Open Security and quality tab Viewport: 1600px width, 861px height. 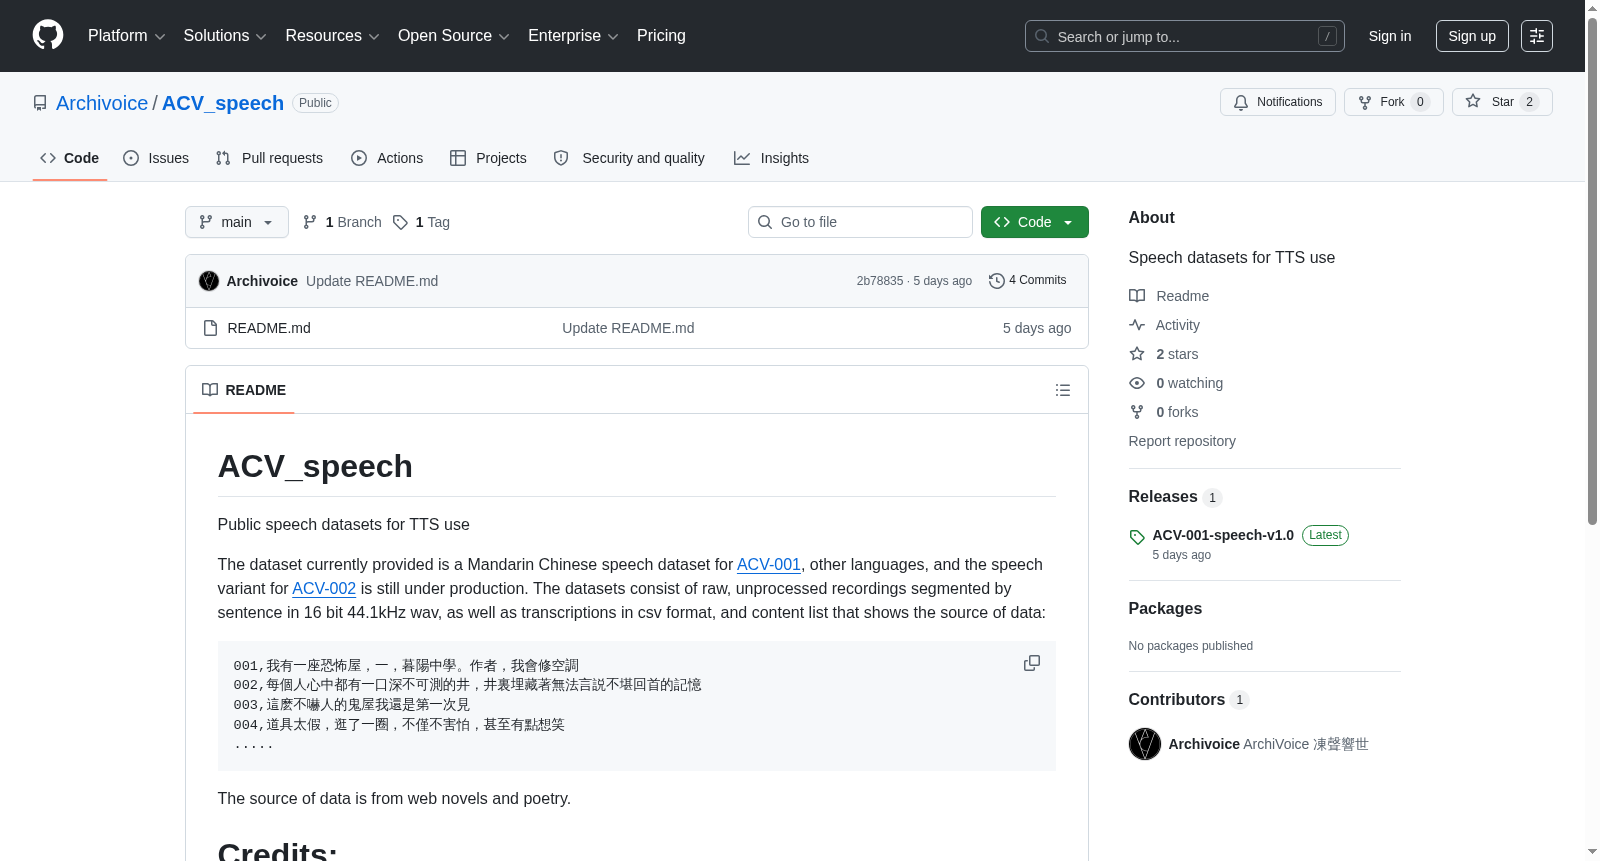pyautogui.click(x=629, y=158)
